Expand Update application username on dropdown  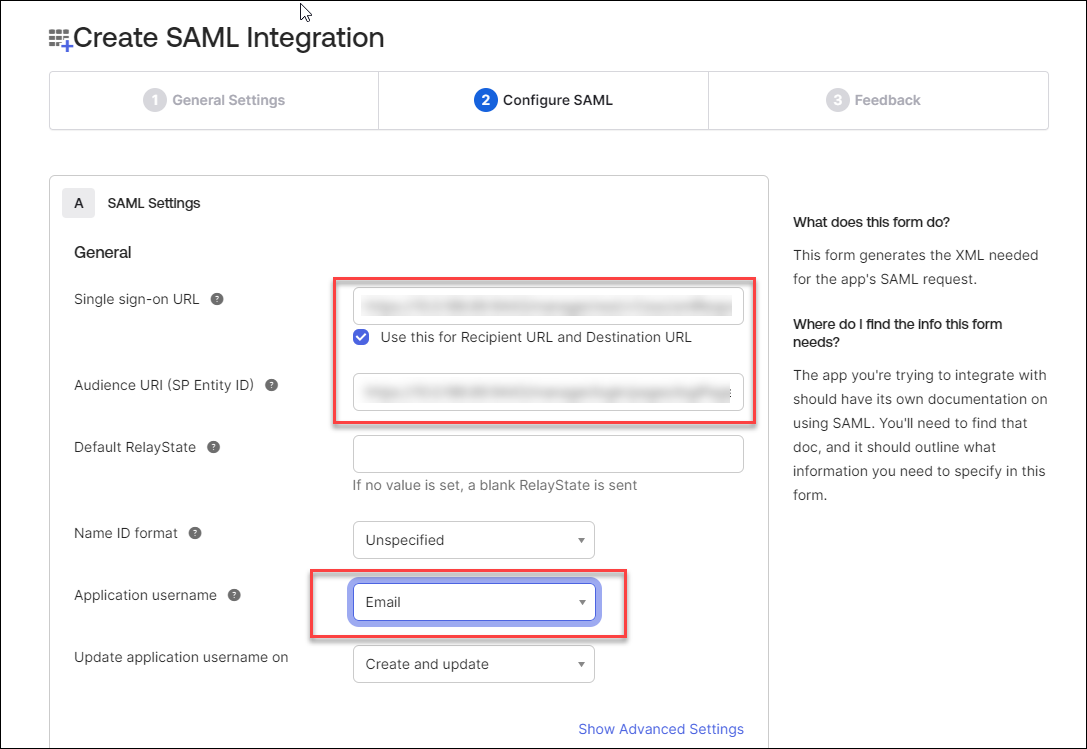(x=473, y=664)
